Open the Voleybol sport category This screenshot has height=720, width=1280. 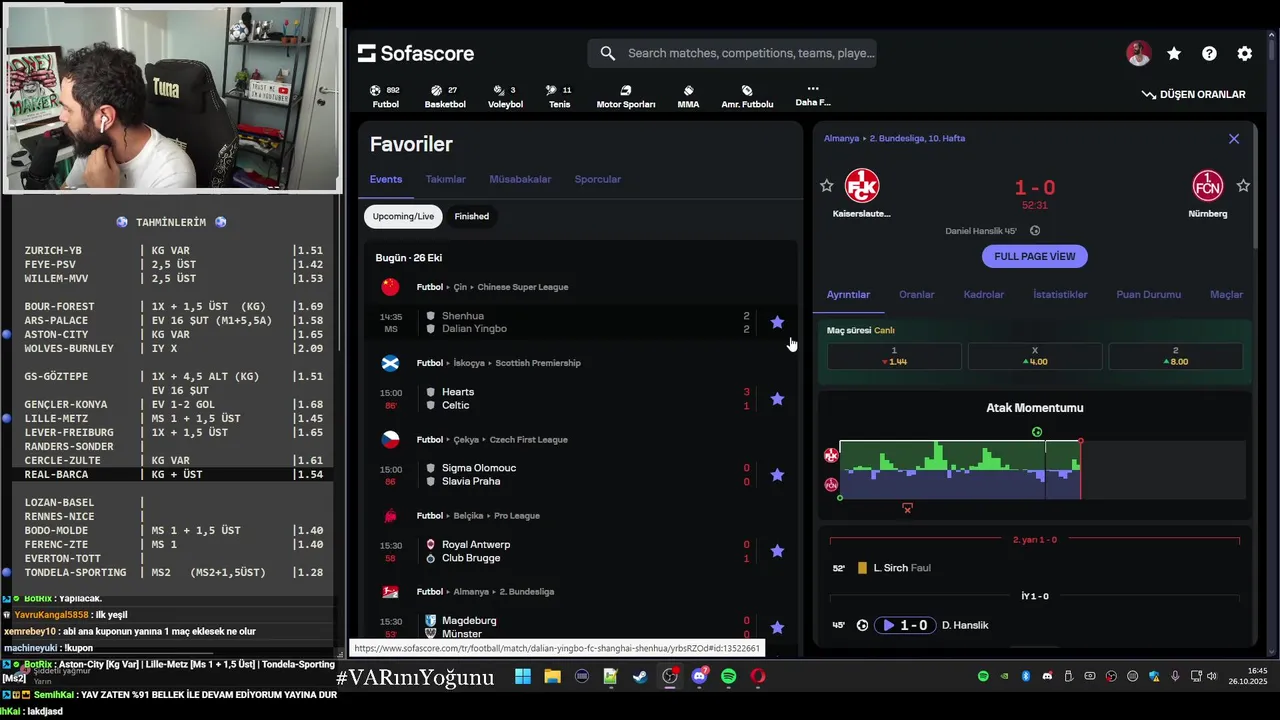click(505, 97)
